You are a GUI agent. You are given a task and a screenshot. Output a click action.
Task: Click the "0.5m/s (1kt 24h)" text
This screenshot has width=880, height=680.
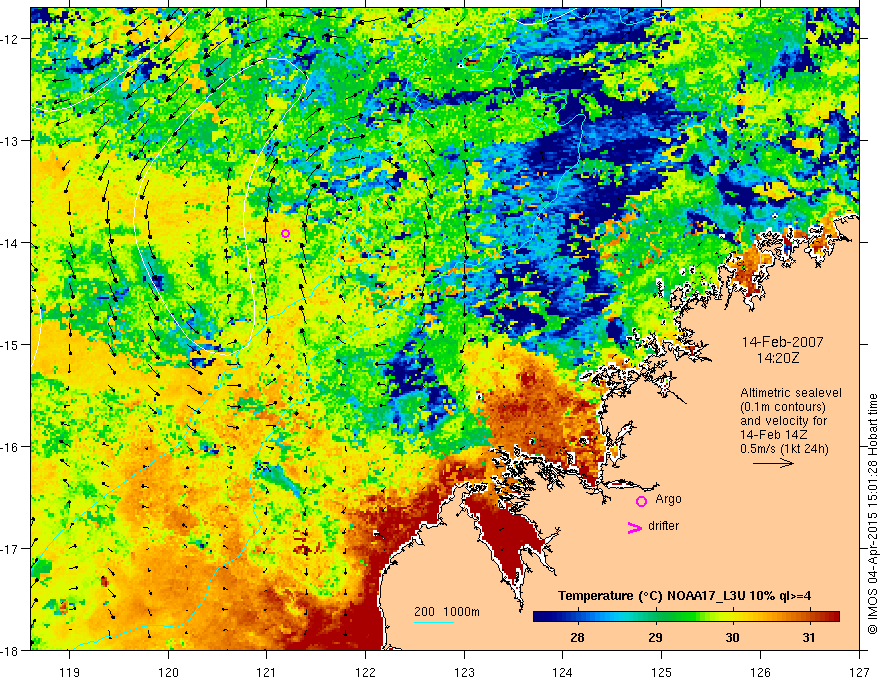[784, 448]
